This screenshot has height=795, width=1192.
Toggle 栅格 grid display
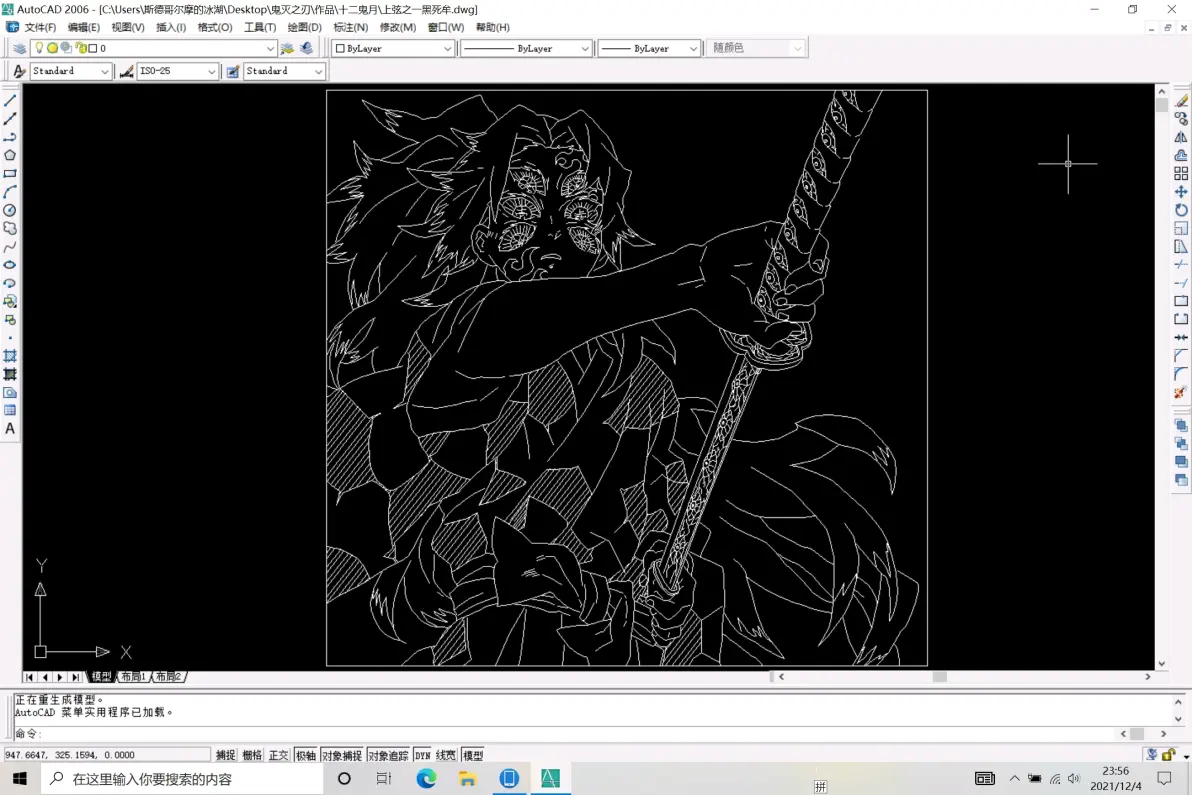pyautogui.click(x=252, y=755)
